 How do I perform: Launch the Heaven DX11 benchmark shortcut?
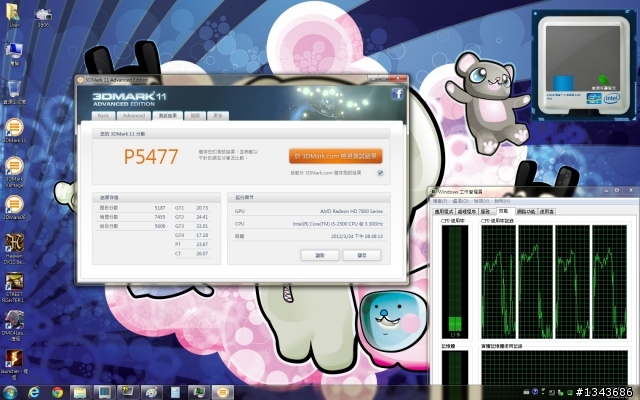click(x=14, y=248)
